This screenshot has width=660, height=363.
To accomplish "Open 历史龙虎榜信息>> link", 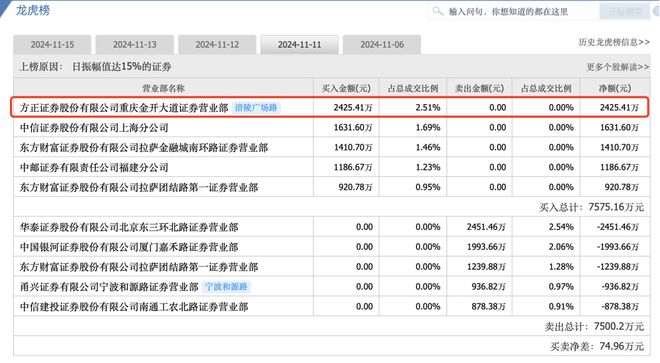I will tap(614, 42).
